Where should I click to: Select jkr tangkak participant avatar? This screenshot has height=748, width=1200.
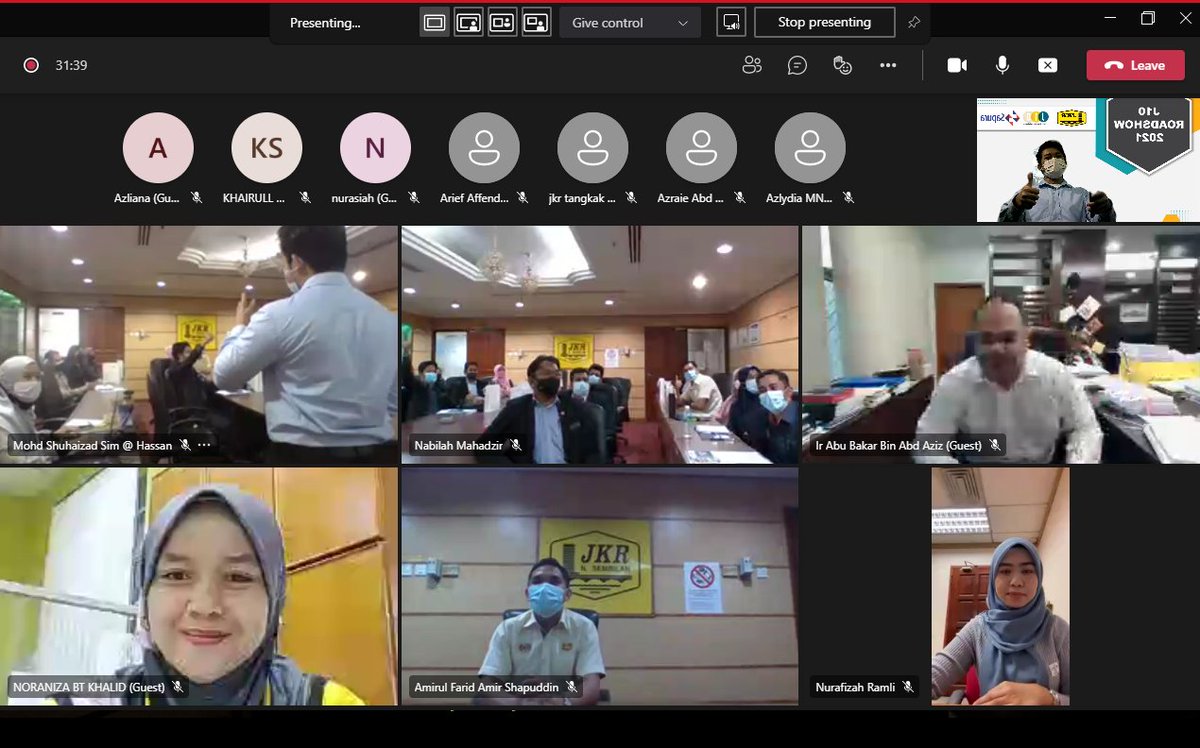tap(593, 148)
